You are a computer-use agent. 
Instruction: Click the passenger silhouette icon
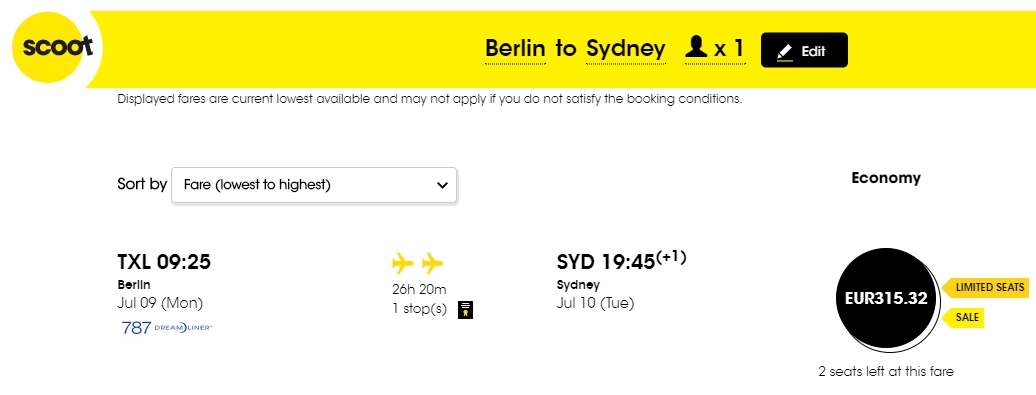(696, 48)
